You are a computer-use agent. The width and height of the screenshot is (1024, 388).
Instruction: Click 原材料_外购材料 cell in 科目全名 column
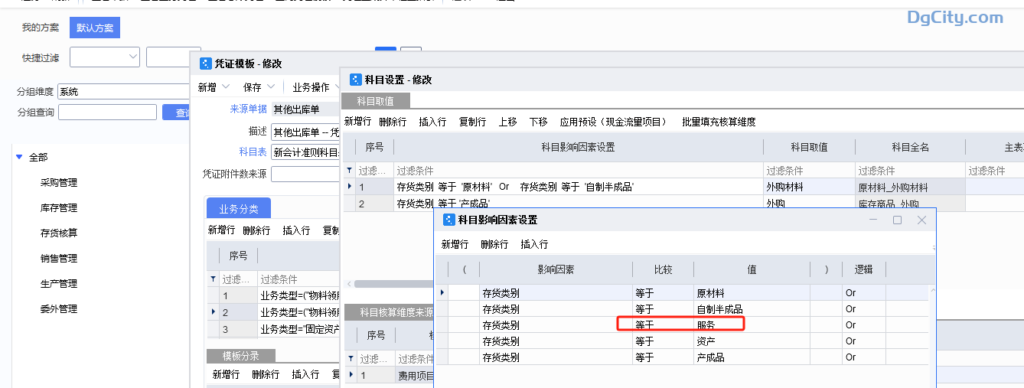(909, 187)
